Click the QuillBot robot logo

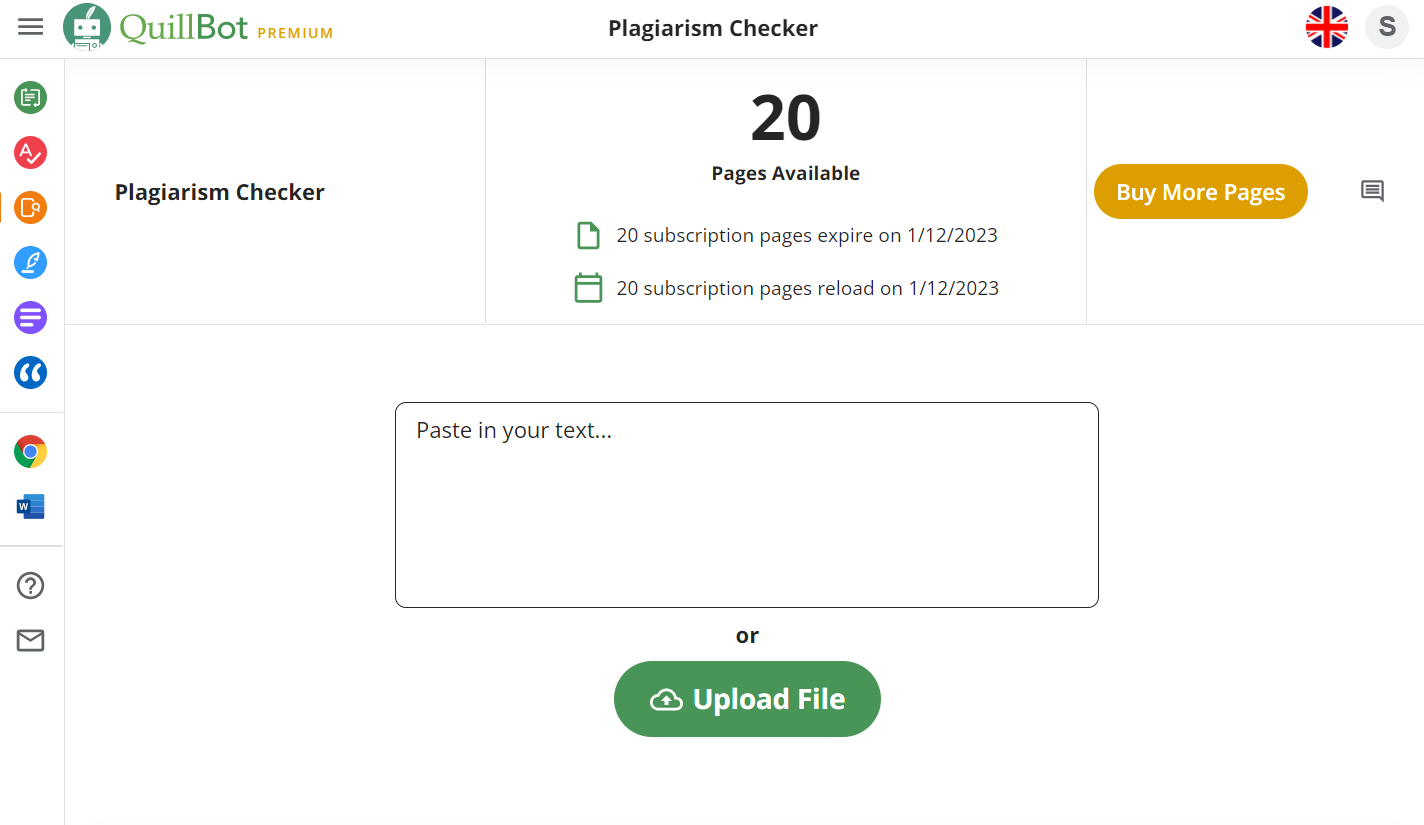(x=86, y=26)
